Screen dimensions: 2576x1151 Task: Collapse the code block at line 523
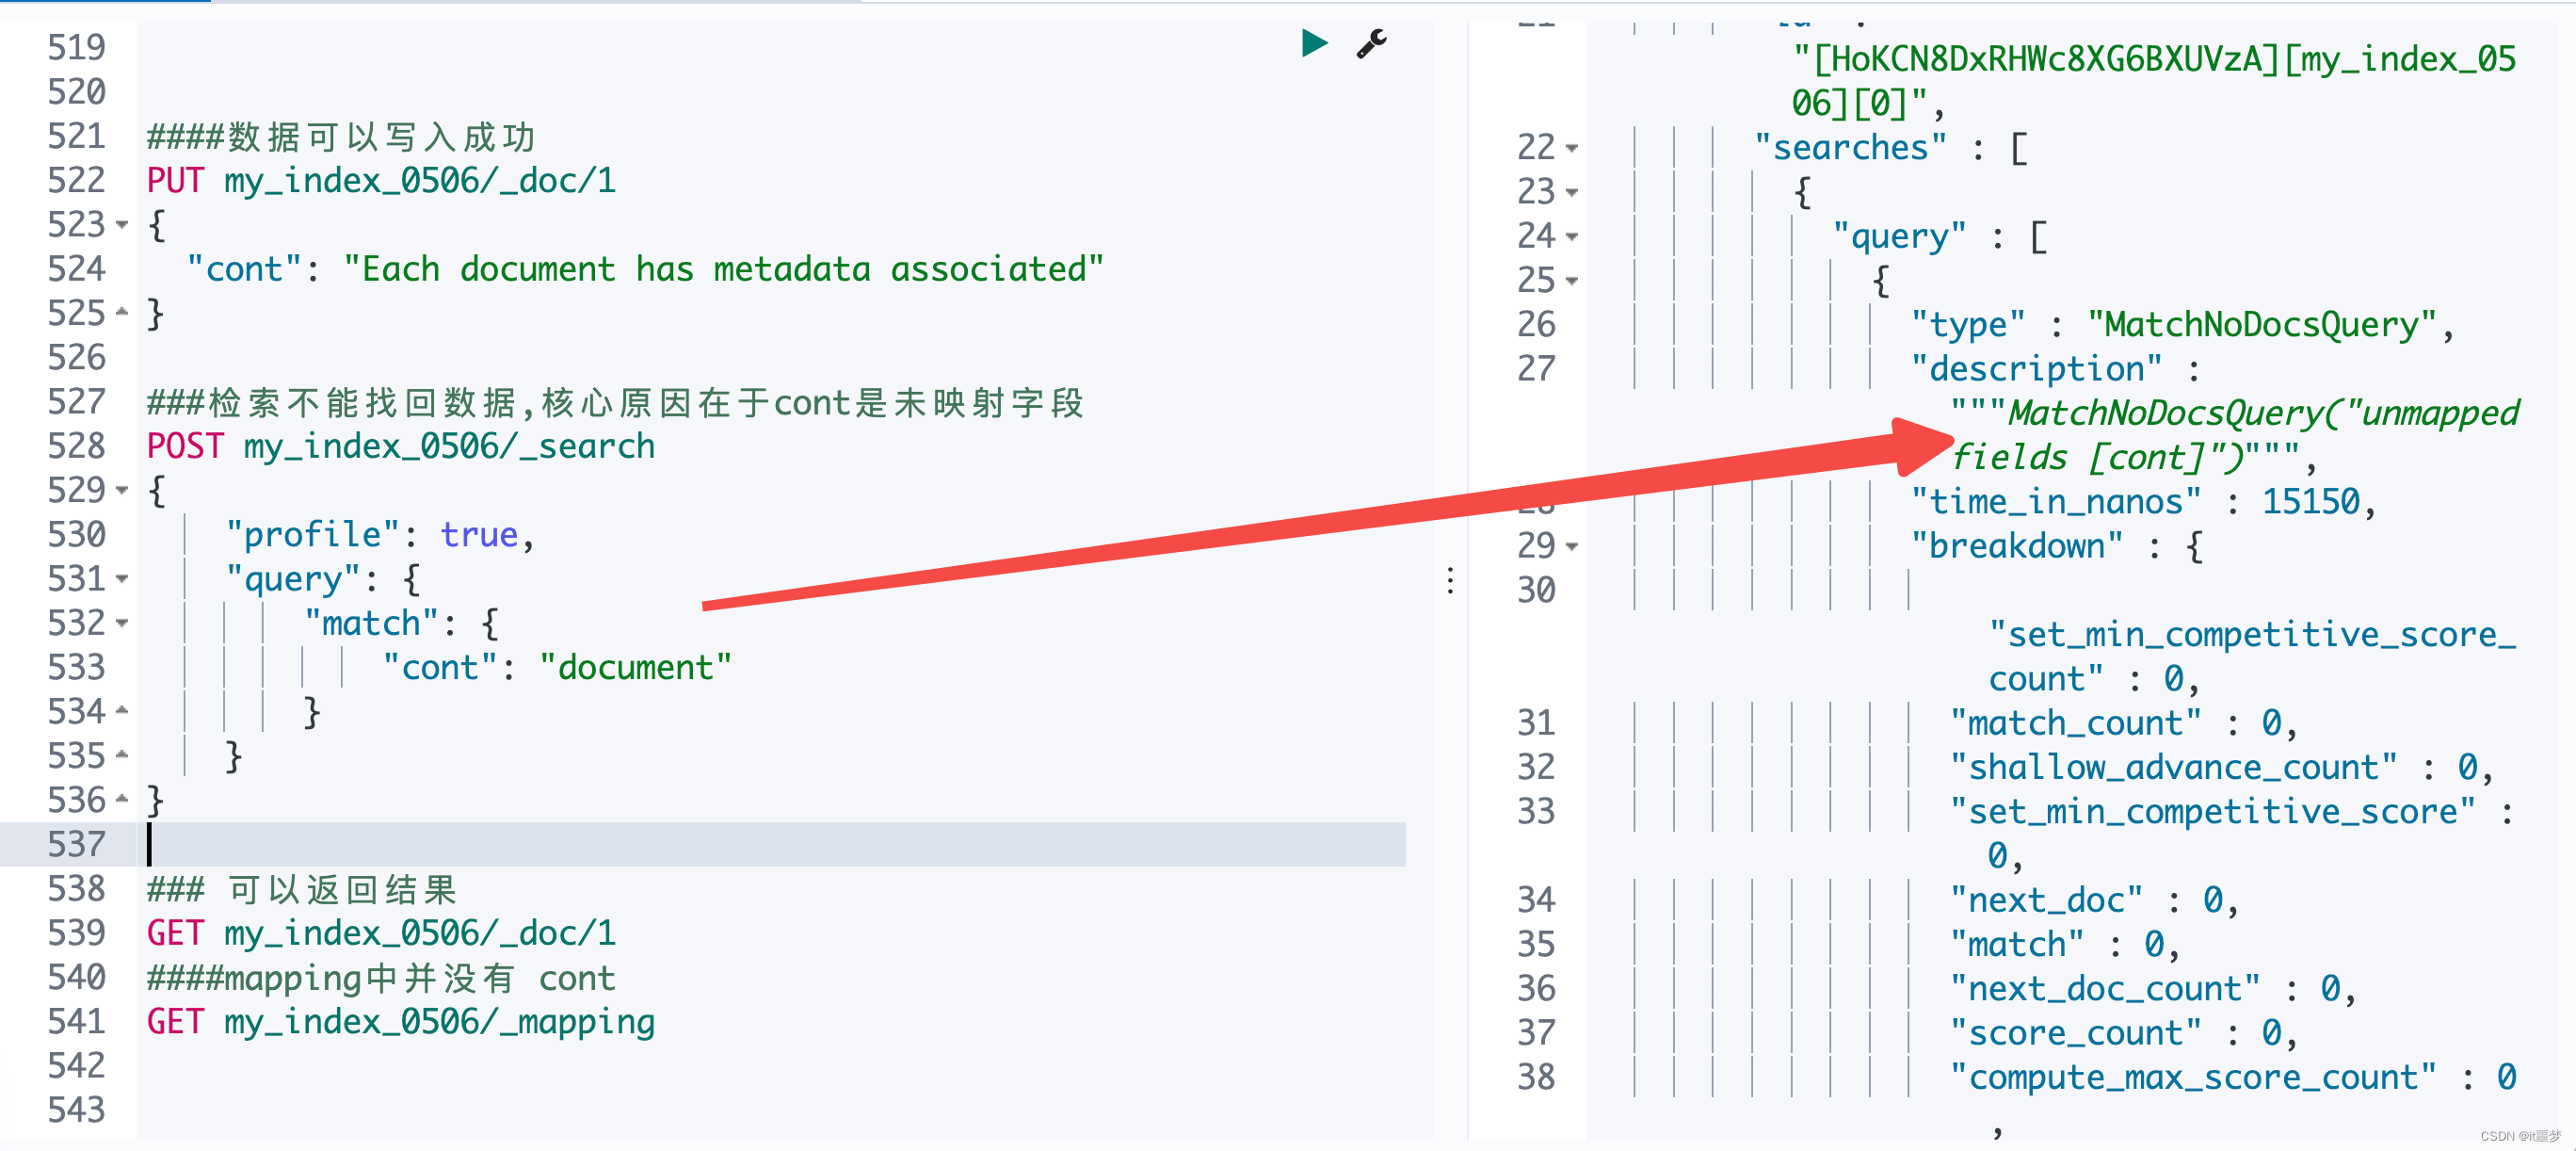122,224
